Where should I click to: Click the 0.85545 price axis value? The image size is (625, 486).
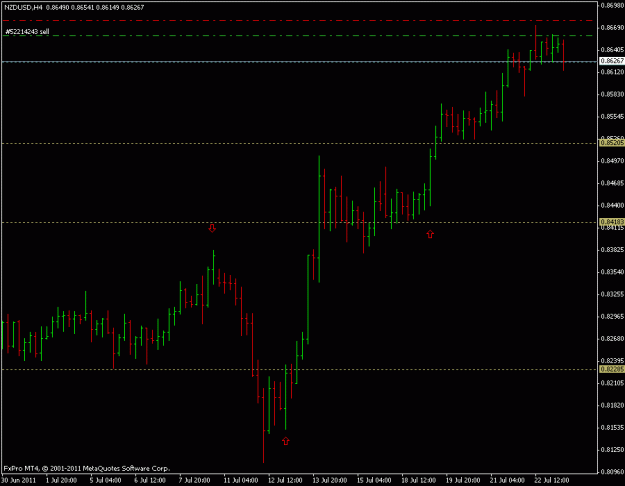click(612, 116)
